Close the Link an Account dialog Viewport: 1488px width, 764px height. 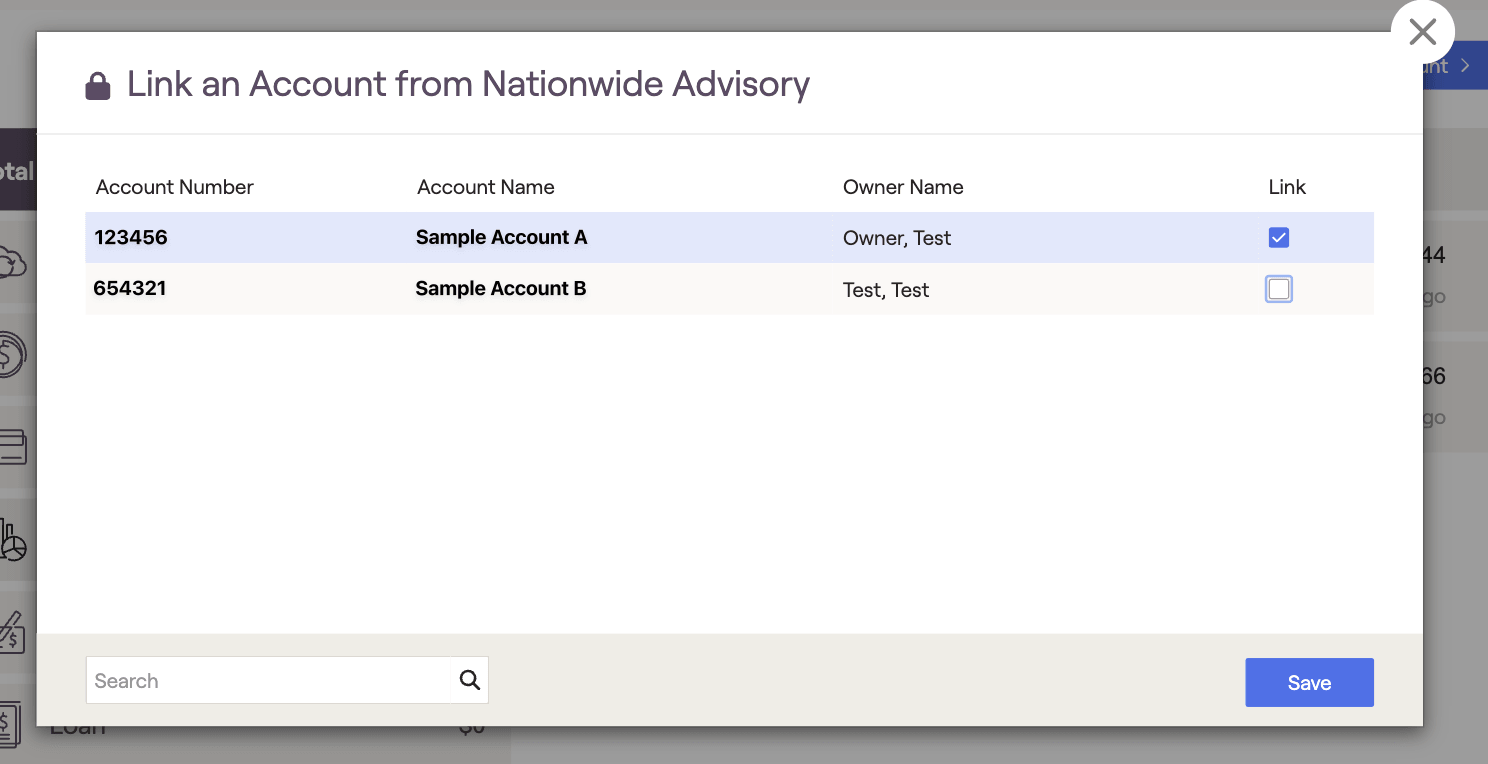pos(1422,32)
